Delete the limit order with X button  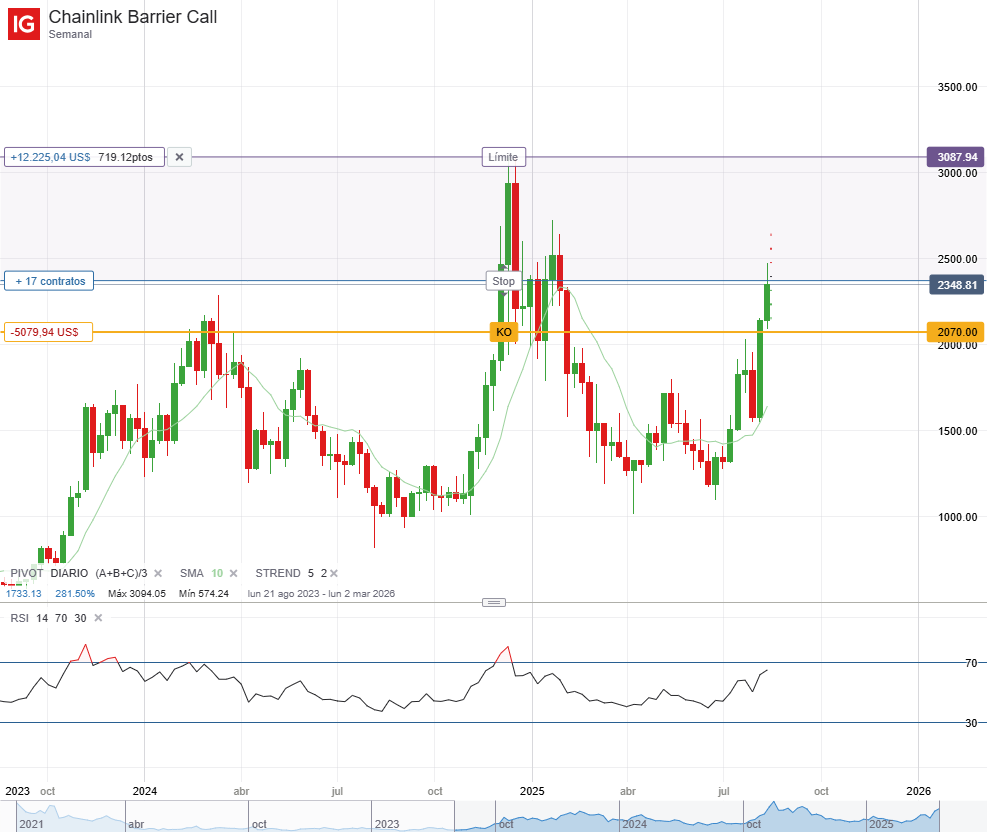point(179,157)
